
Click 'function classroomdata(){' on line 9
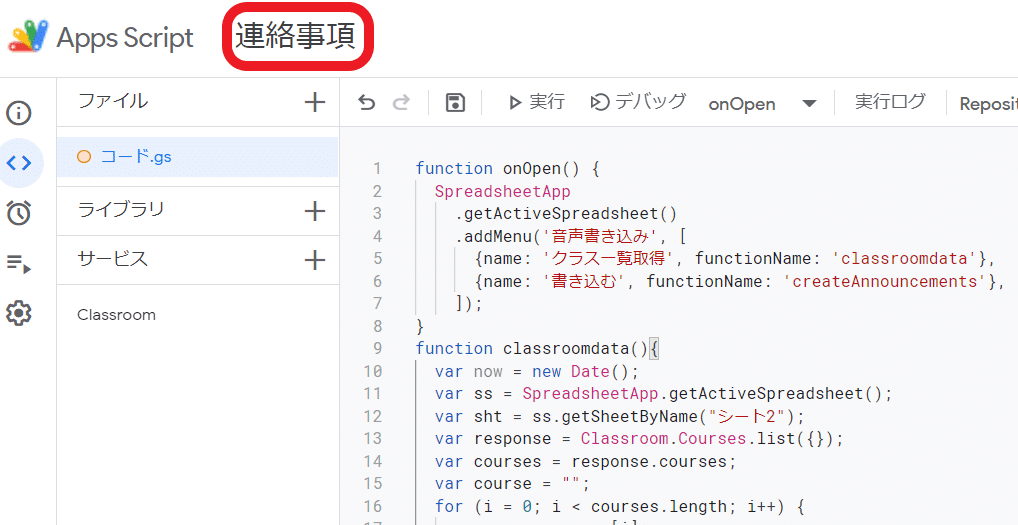(538, 348)
